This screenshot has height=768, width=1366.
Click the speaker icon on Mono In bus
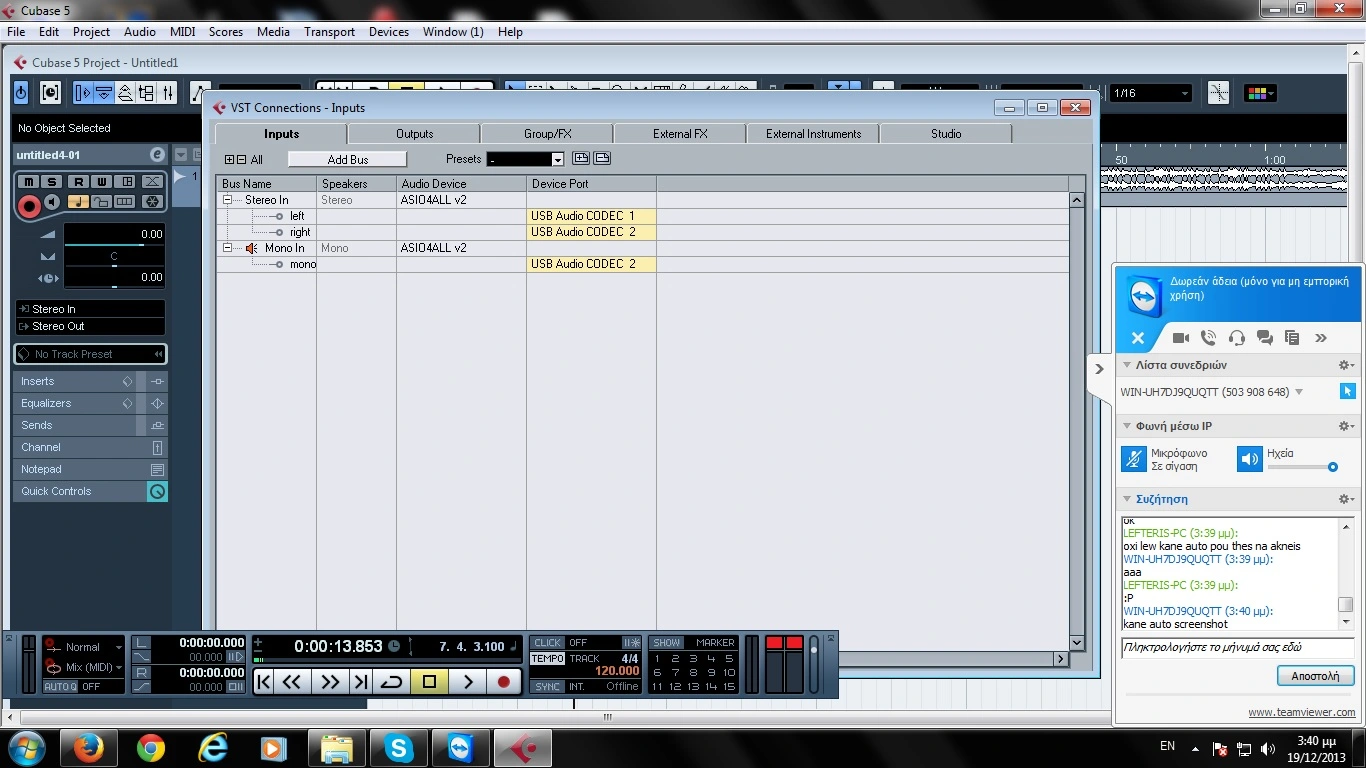coord(252,248)
